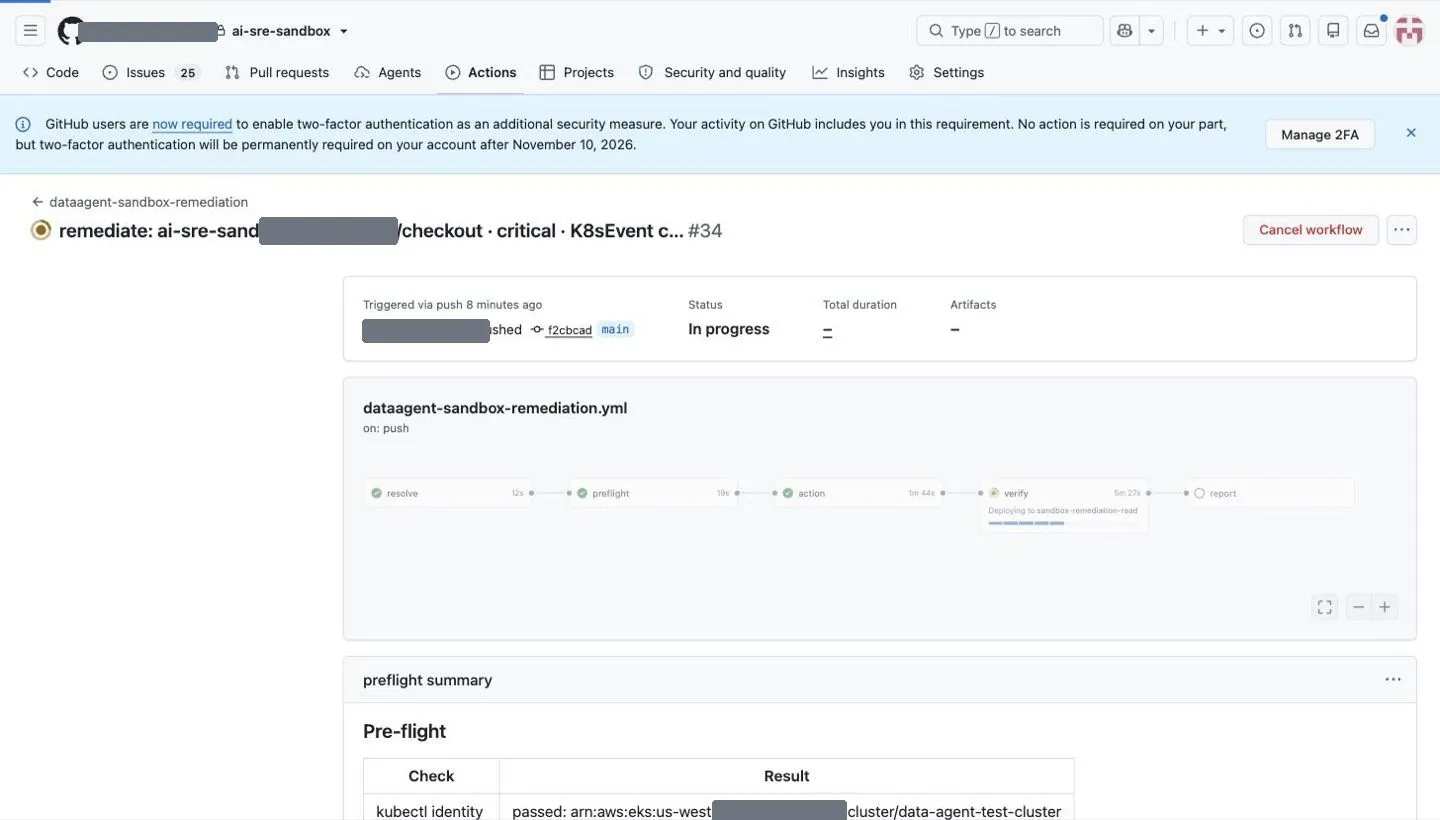Focus the 'Type / to search' box
The height and width of the screenshot is (820, 1440).
(x=1009, y=31)
